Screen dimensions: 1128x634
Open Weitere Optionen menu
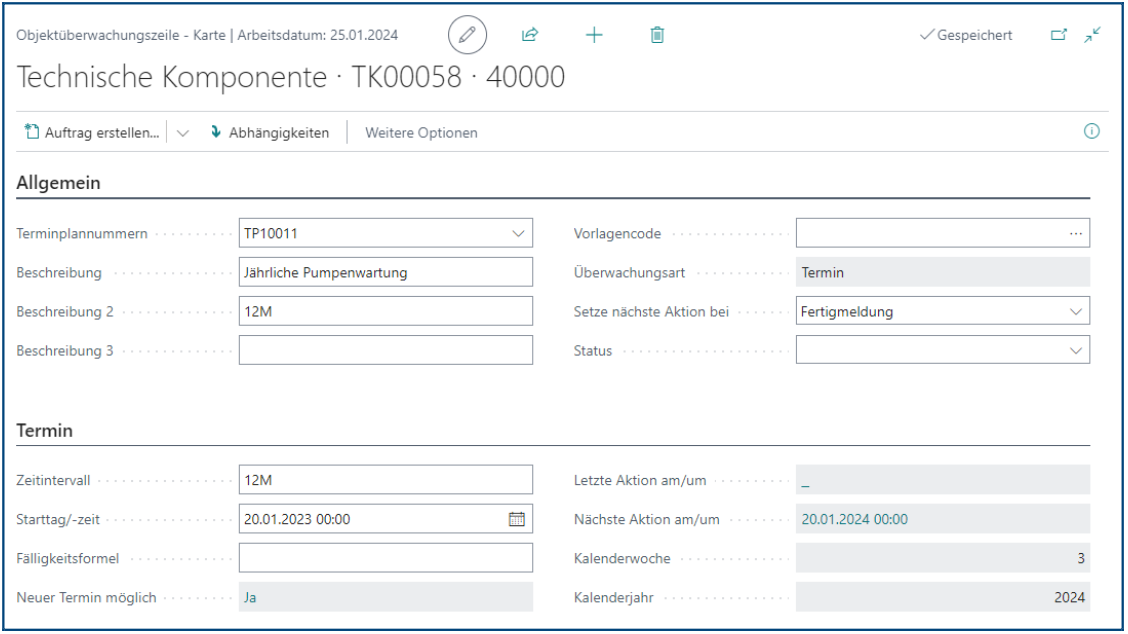pos(422,132)
